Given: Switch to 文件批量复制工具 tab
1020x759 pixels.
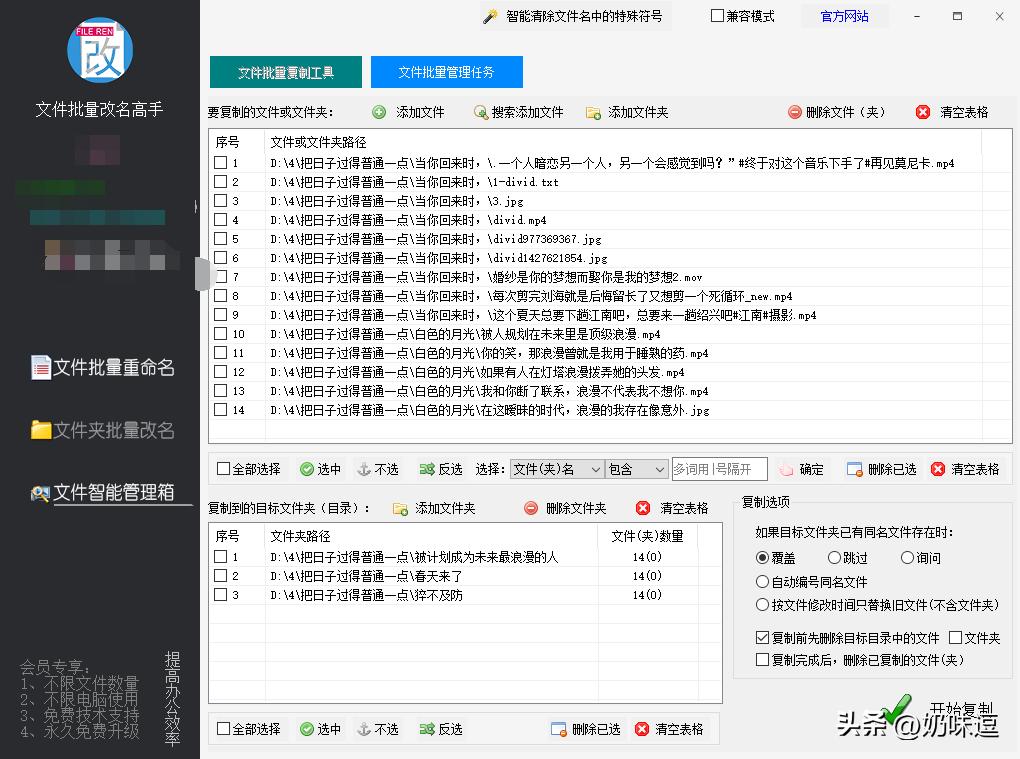Looking at the screenshot, I should tap(285, 72).
